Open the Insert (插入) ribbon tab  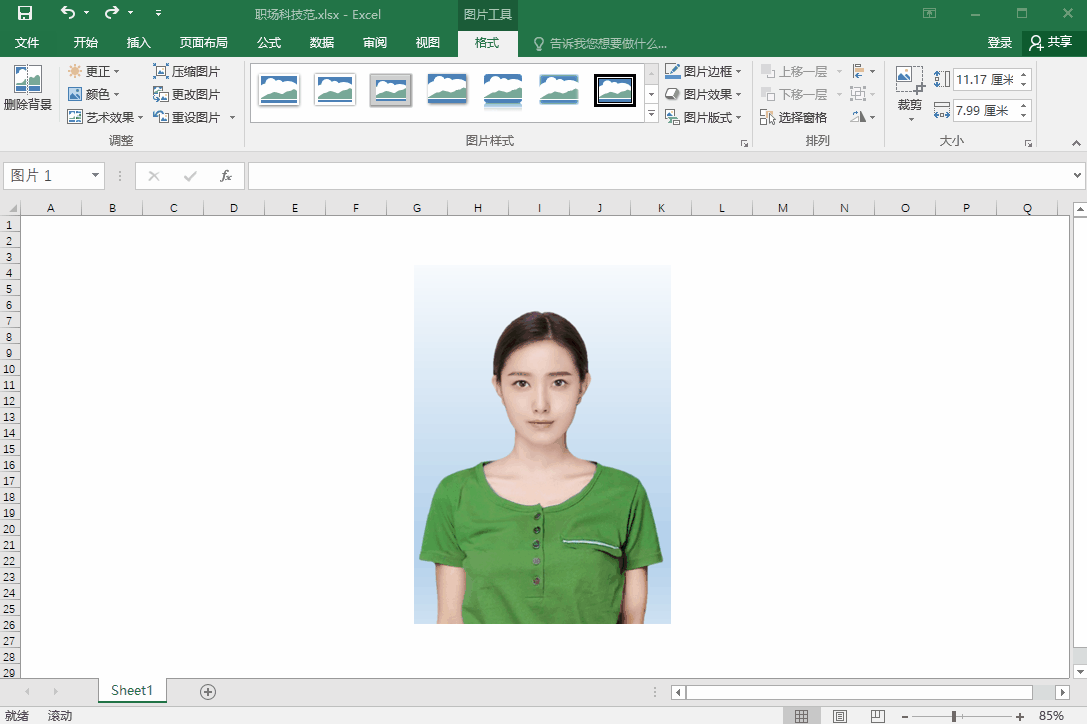point(139,43)
